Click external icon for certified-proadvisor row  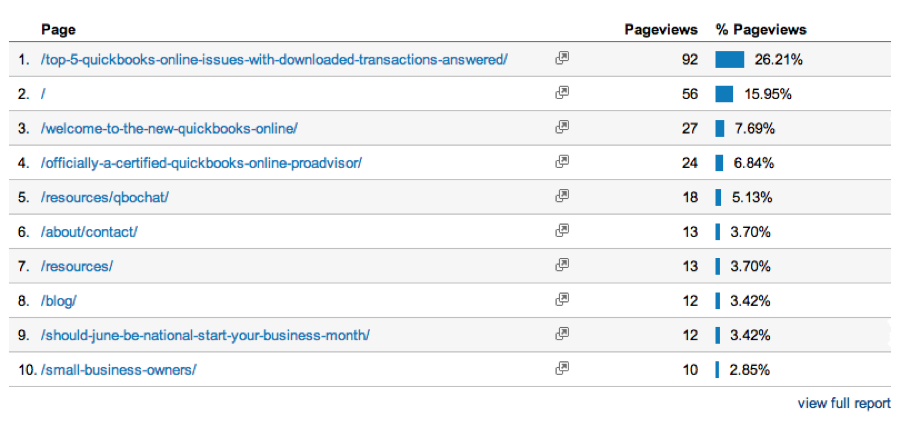pyautogui.click(x=562, y=161)
